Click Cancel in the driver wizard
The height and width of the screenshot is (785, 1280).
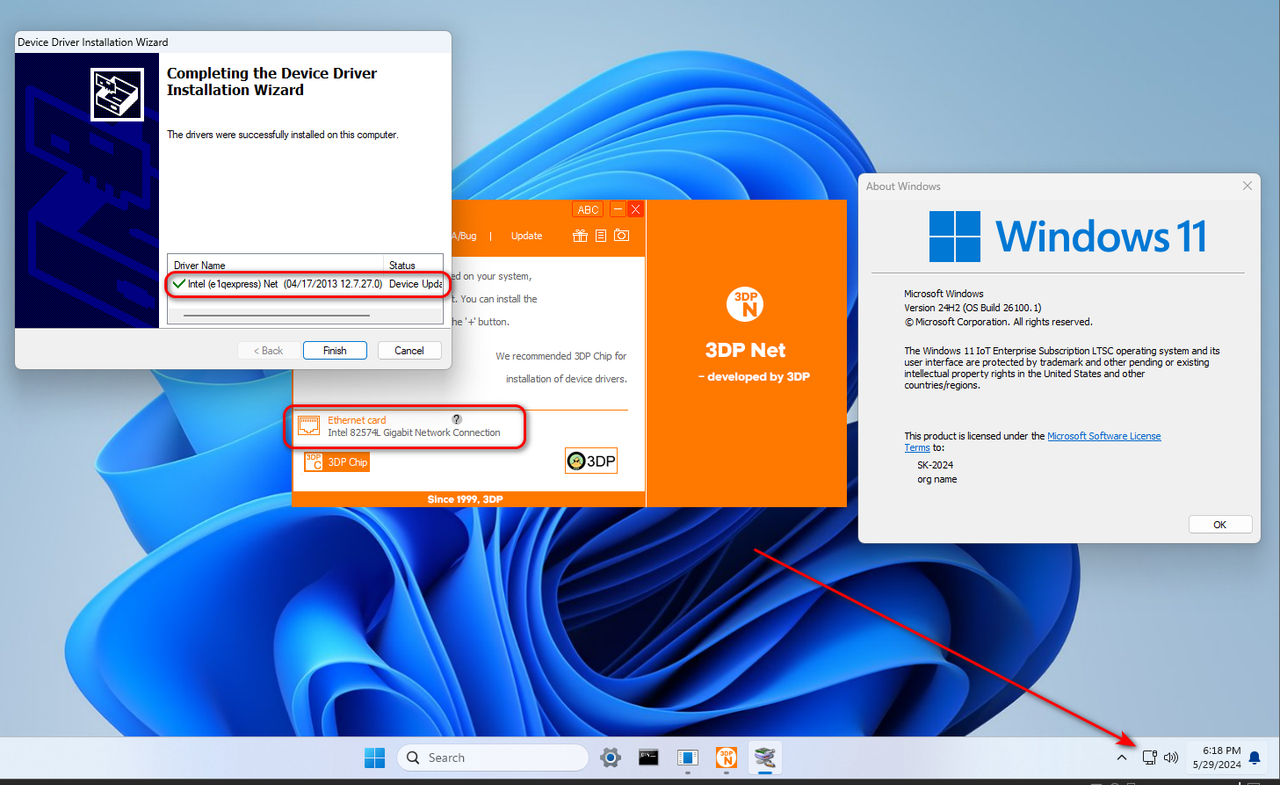[x=409, y=350]
